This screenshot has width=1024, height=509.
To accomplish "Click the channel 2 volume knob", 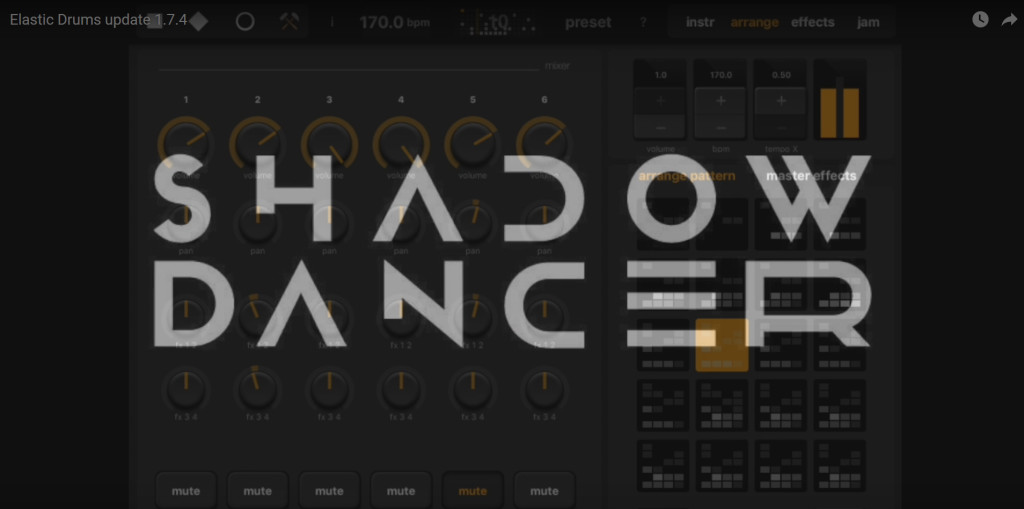I will tap(257, 144).
